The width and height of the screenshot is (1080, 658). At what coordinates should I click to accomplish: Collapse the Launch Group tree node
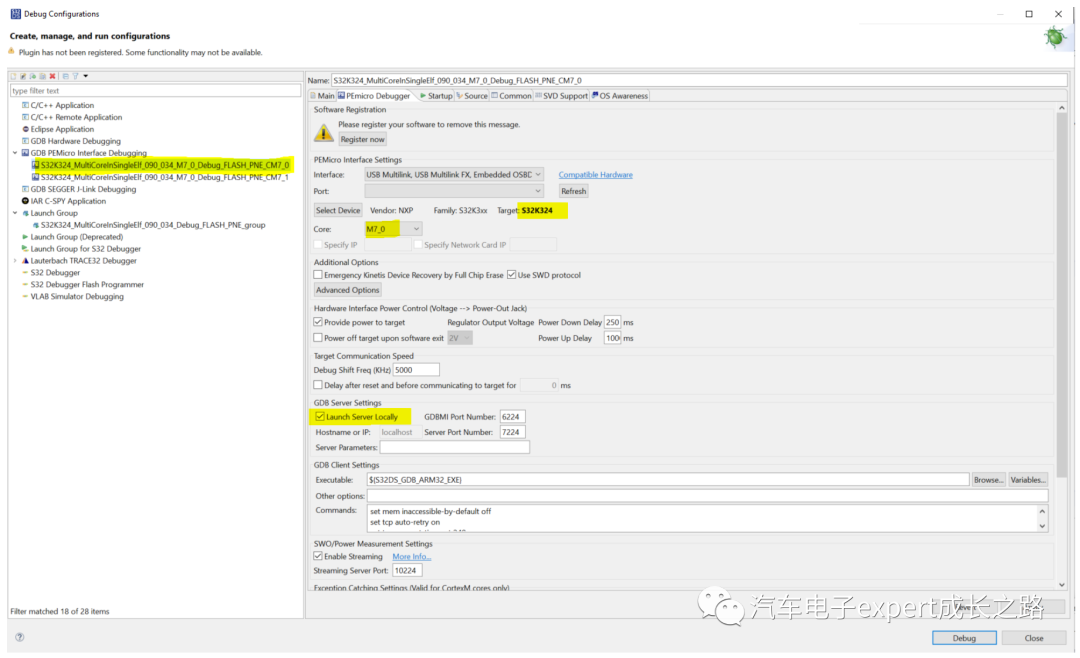(15, 213)
